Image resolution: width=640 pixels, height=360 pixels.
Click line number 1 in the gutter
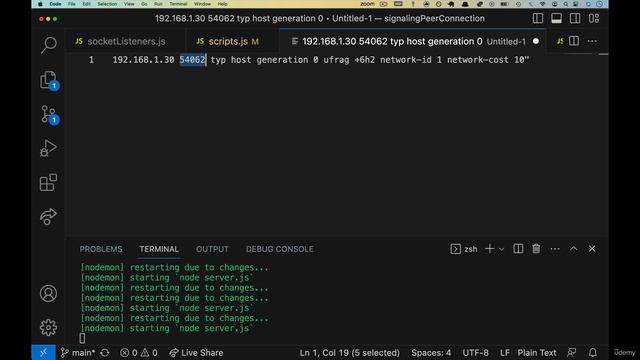[91, 60]
